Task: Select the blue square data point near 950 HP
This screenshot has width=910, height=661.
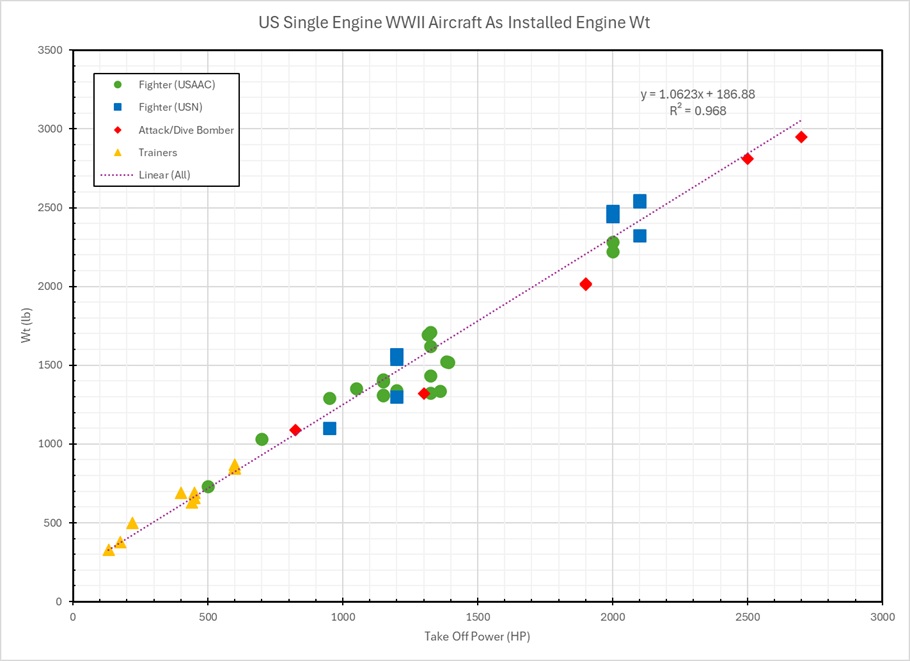Action: click(x=329, y=428)
